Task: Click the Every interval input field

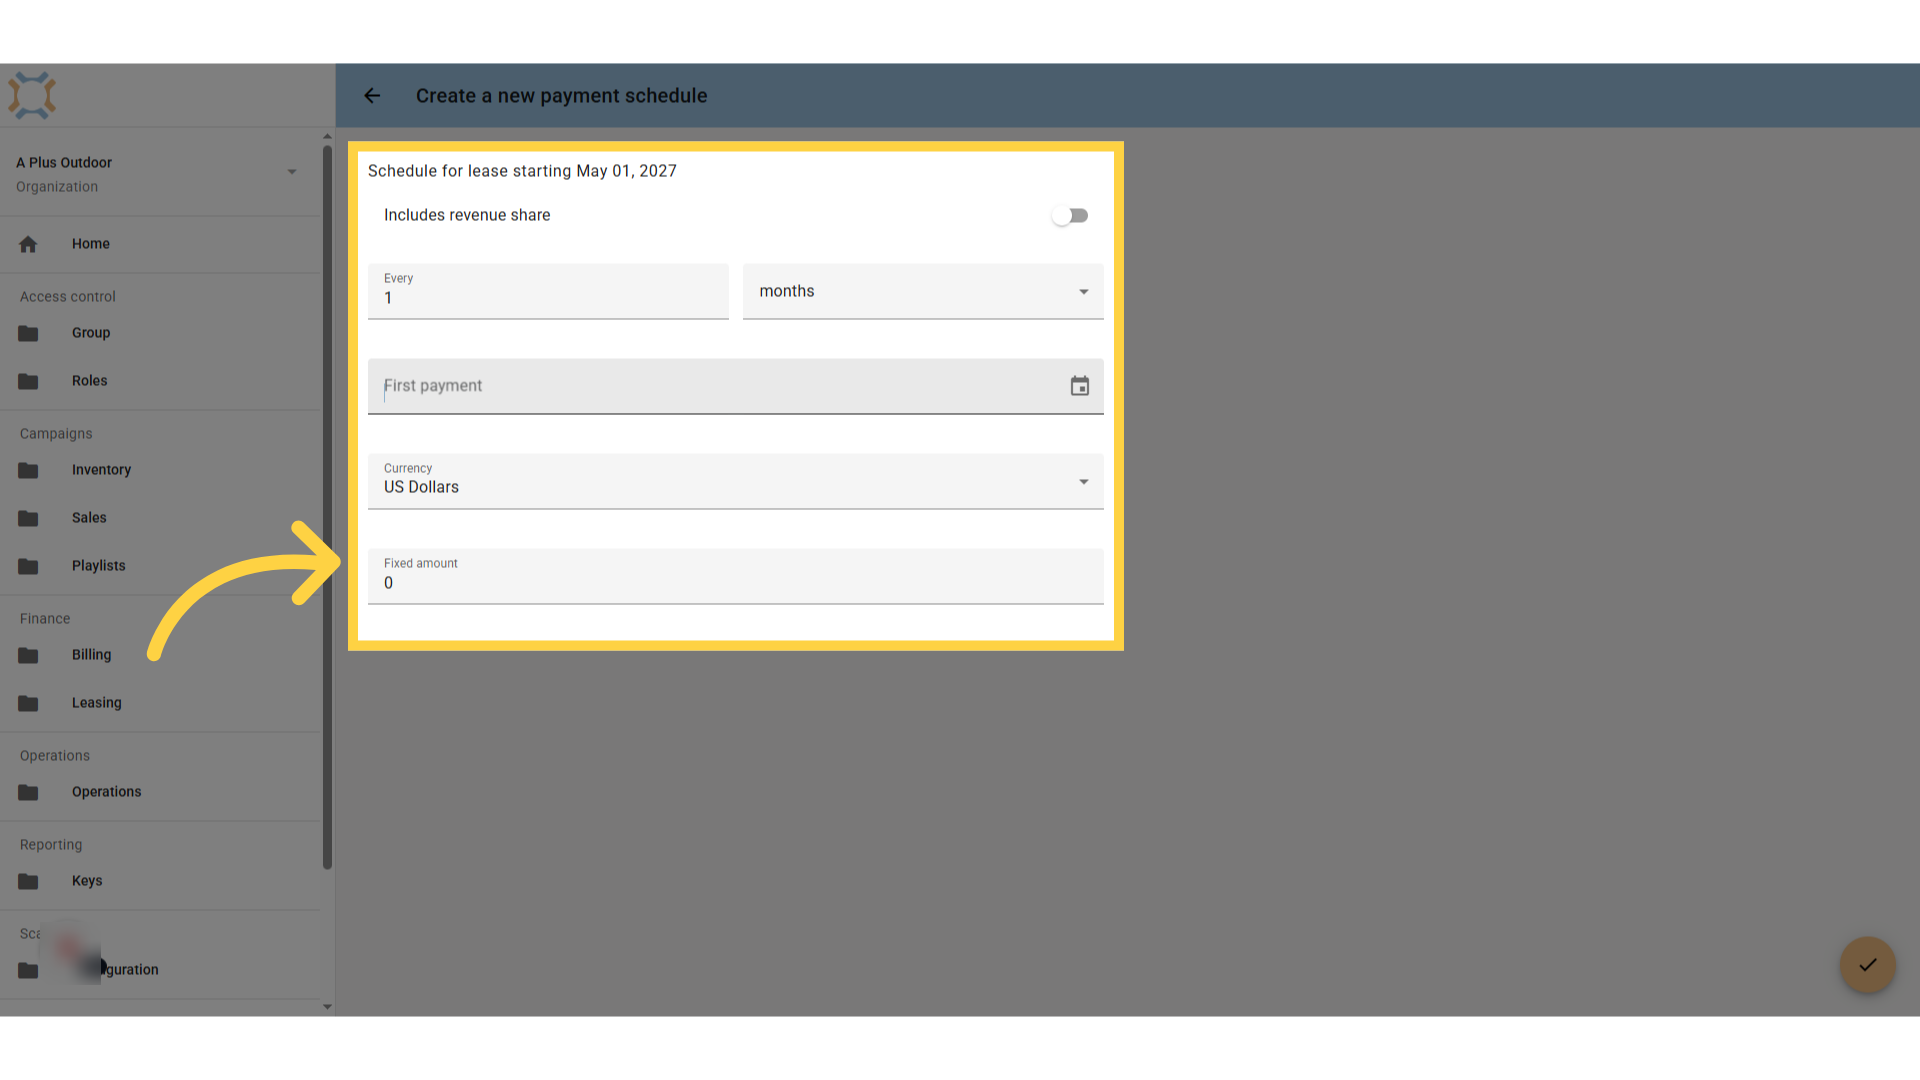Action: pyautogui.click(x=548, y=292)
